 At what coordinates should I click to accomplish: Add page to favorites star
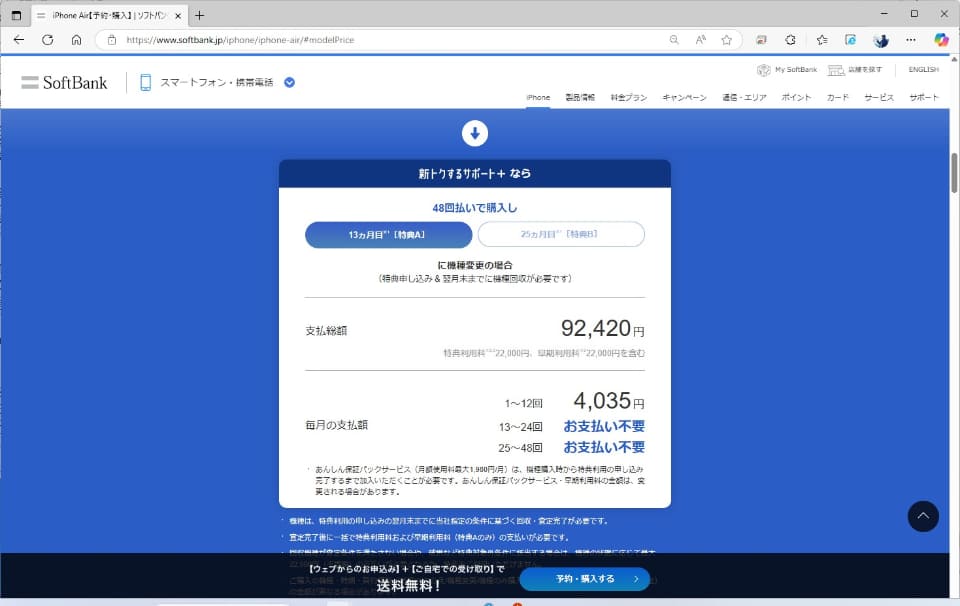[x=727, y=40]
